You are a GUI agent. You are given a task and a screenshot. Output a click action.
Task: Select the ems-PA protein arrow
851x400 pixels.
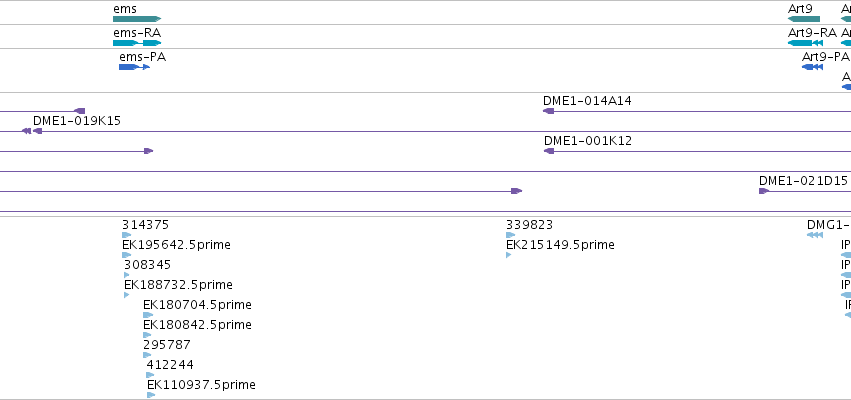(135, 67)
